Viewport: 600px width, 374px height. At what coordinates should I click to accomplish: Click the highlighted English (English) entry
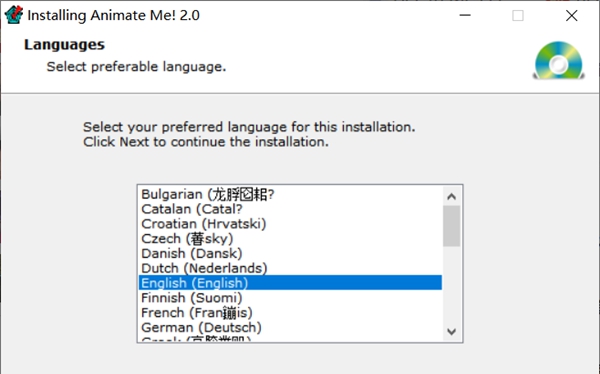pyautogui.click(x=290, y=283)
